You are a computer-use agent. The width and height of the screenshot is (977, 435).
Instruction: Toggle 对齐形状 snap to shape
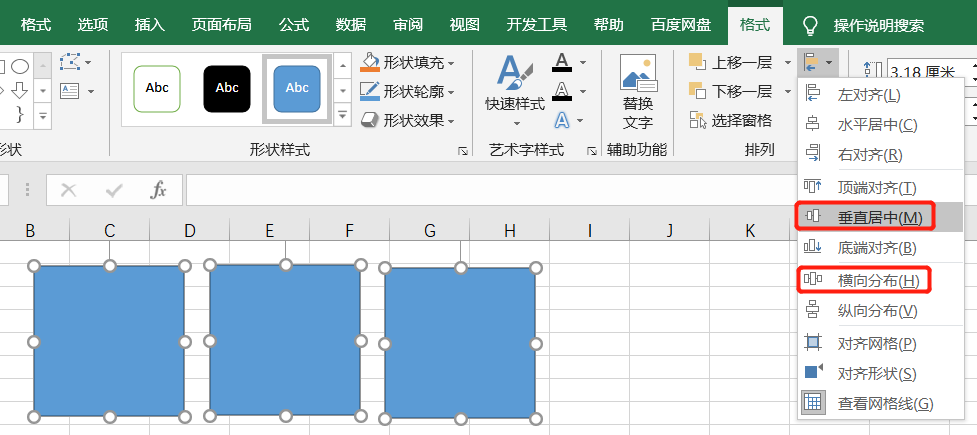[x=876, y=373]
